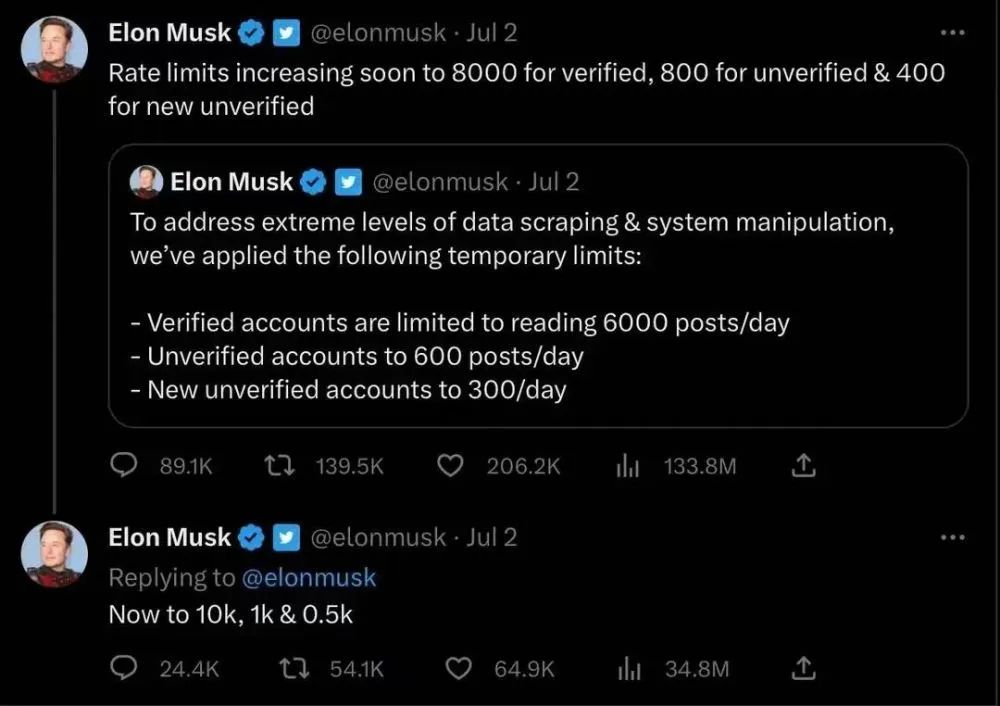Viewport: 1000px width, 706px height.
Task: Click the share icon on the quoted tweet
Action: pyautogui.click(x=803, y=465)
